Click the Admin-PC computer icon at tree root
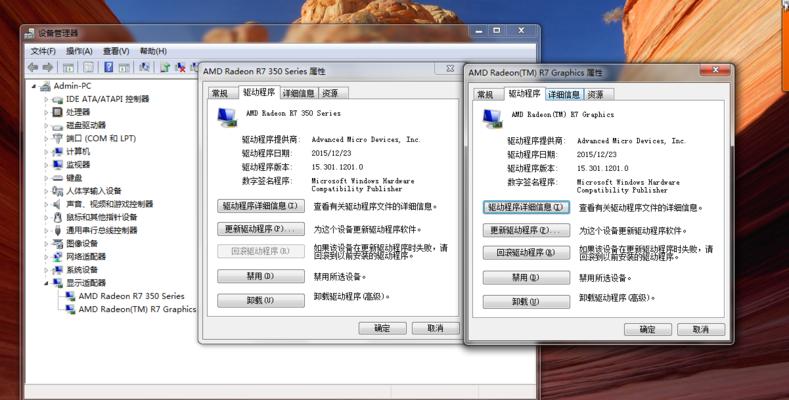The height and width of the screenshot is (400, 789). click(45, 86)
